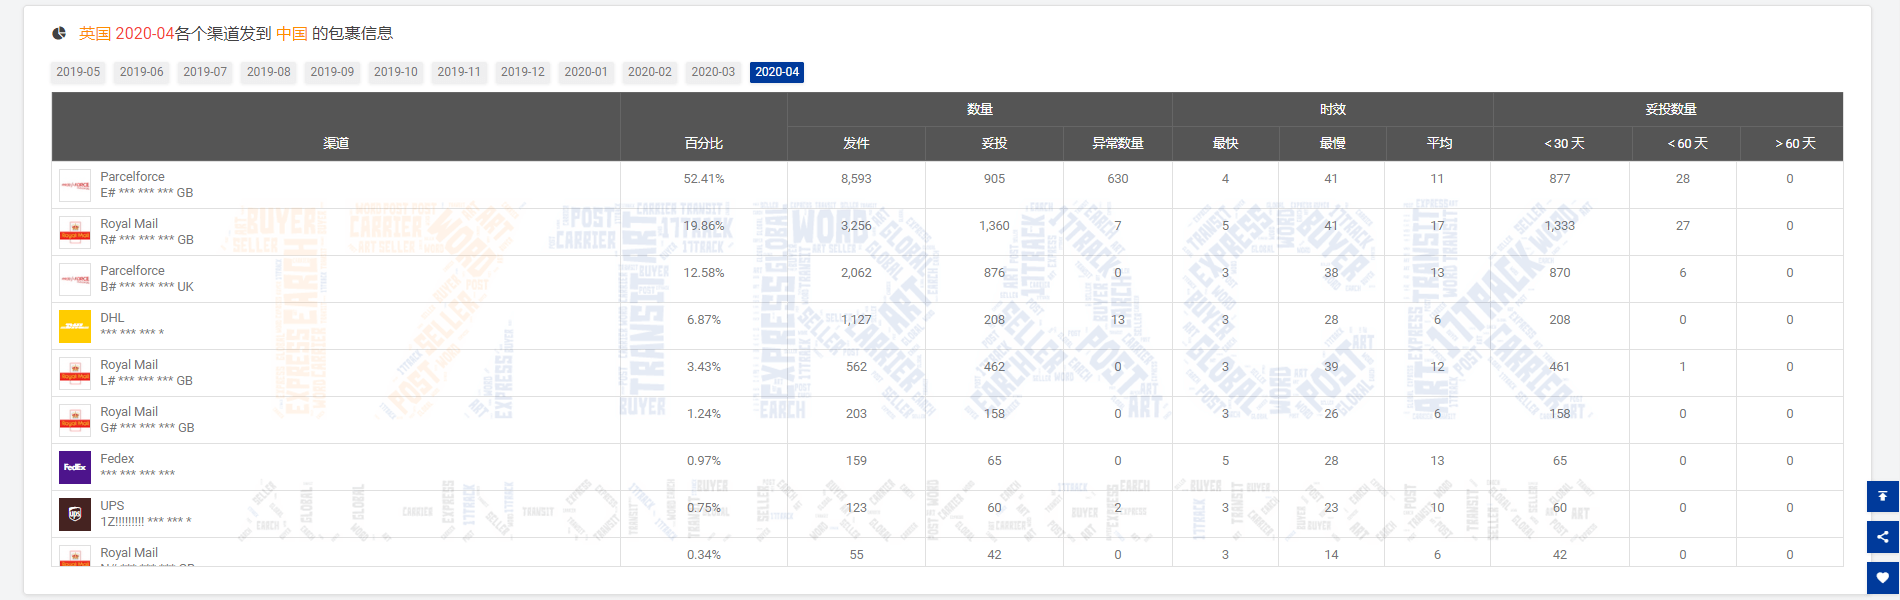Click the 630 exception count cell
Screen dimensions: 1900x600
click(1118, 179)
